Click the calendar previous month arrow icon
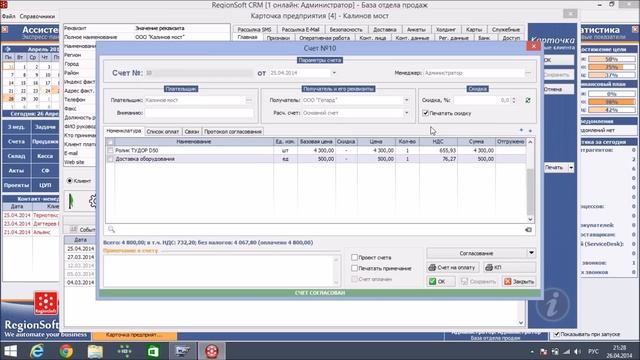This screenshot has height=360, width=640. click(x=7, y=49)
